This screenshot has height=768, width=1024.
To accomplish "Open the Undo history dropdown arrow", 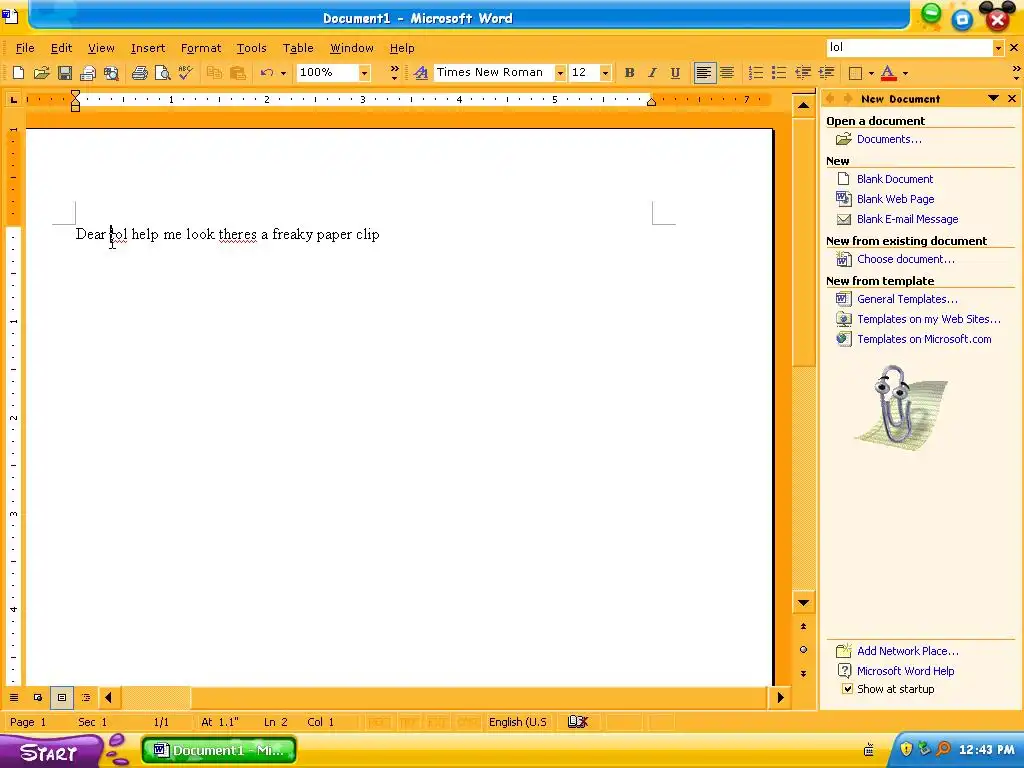I will (x=283, y=72).
